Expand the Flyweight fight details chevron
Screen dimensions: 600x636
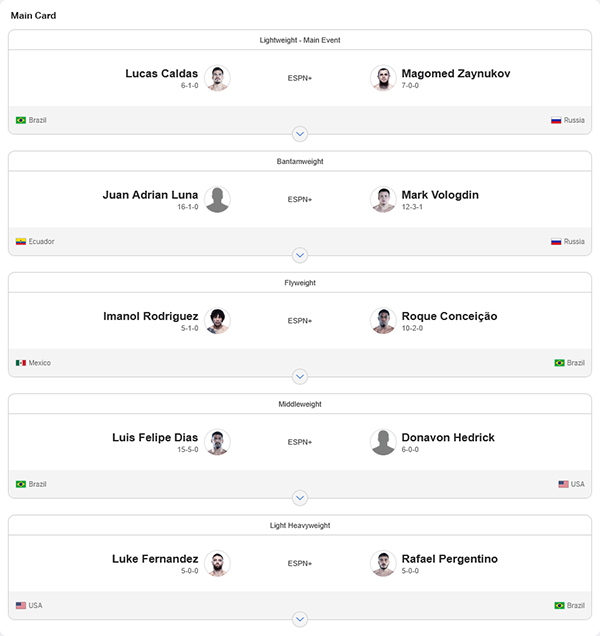coord(300,376)
